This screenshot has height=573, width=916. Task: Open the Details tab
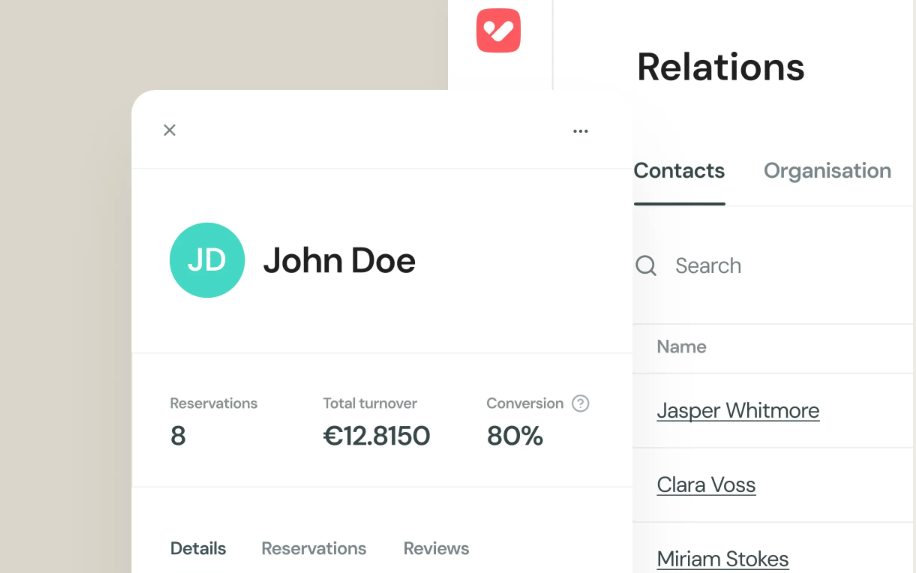[x=198, y=548]
